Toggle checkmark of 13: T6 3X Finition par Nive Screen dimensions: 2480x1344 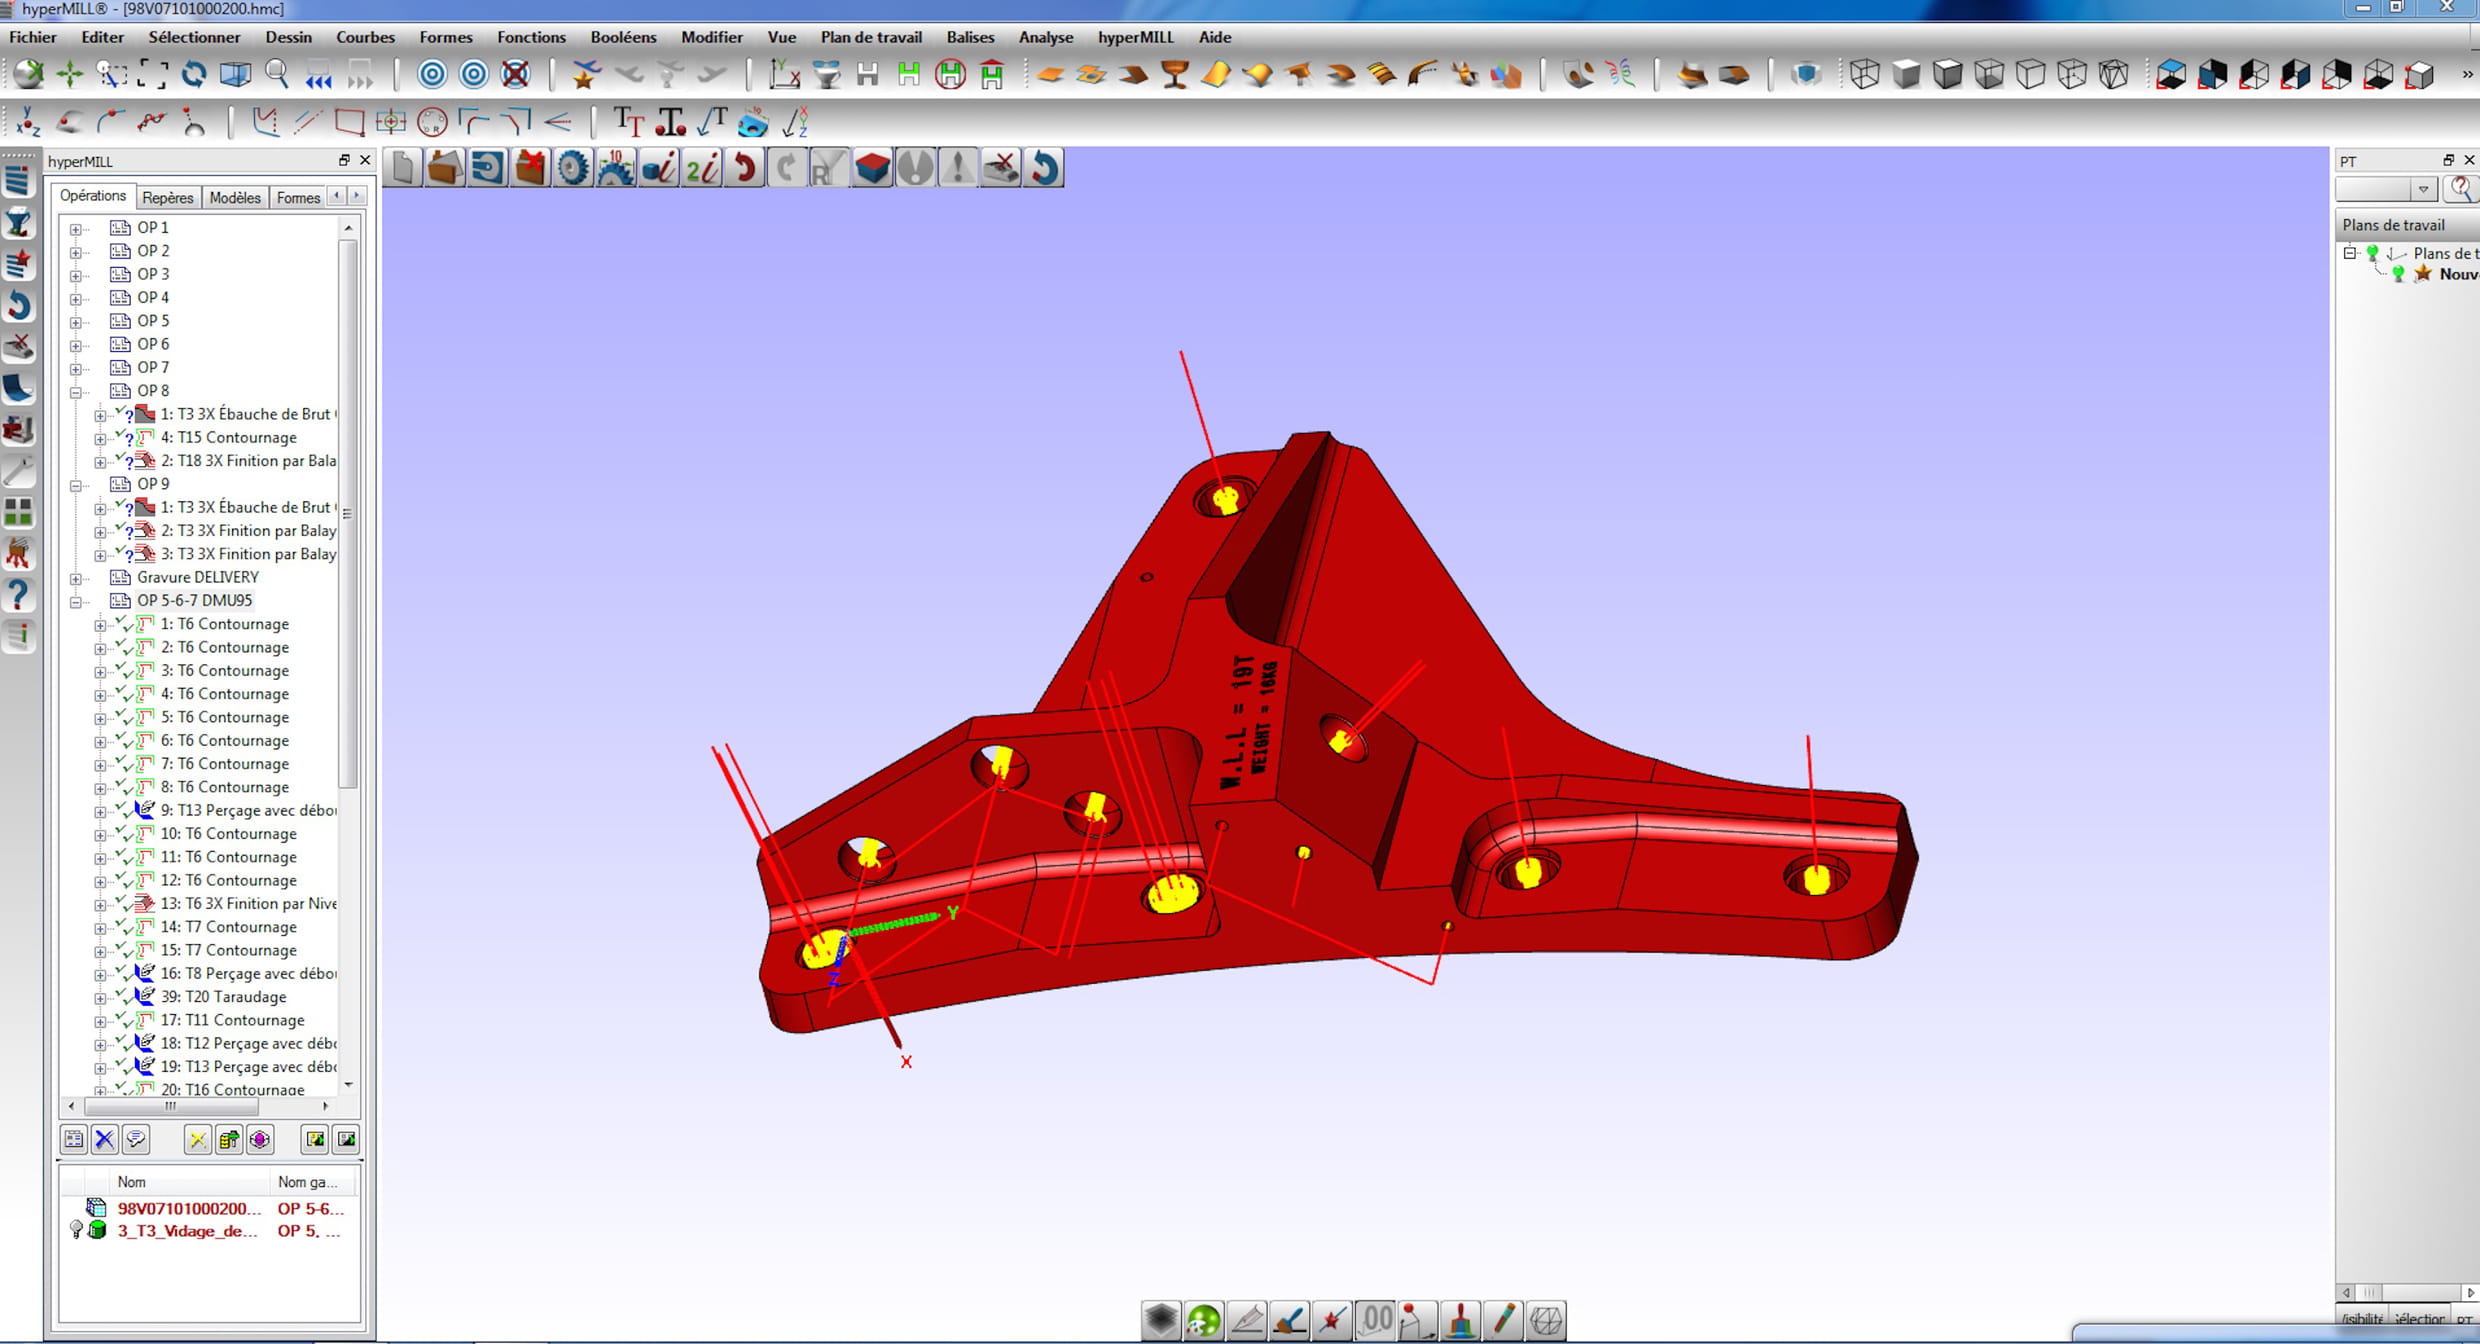pyautogui.click(x=124, y=903)
